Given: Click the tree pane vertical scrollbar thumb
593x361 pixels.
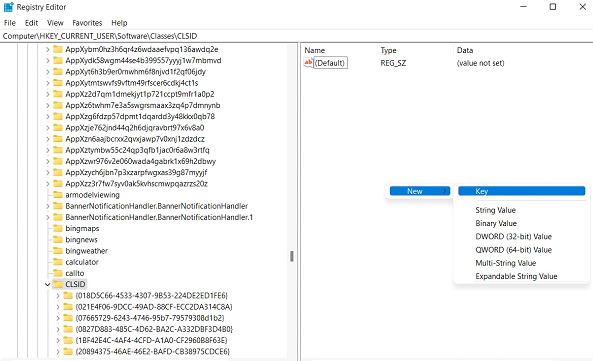Looking at the screenshot, I should coord(292,256).
